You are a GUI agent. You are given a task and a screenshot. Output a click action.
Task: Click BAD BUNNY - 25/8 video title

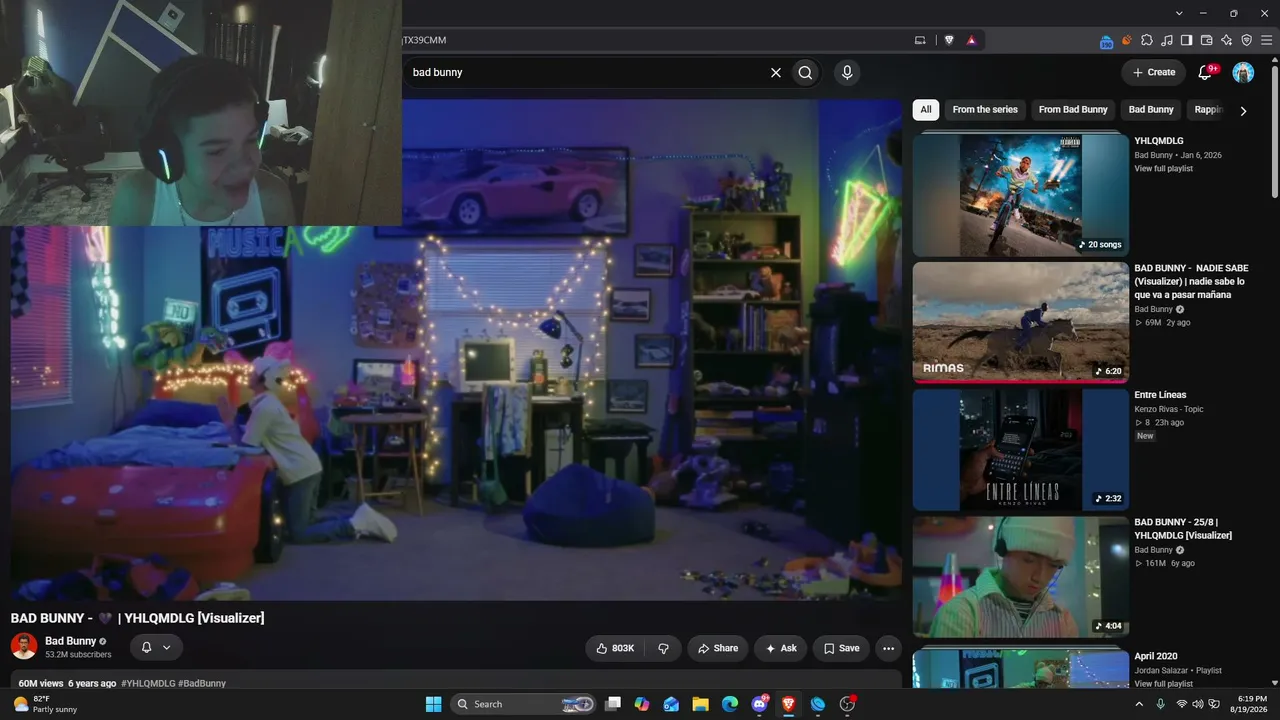[x=1183, y=529]
